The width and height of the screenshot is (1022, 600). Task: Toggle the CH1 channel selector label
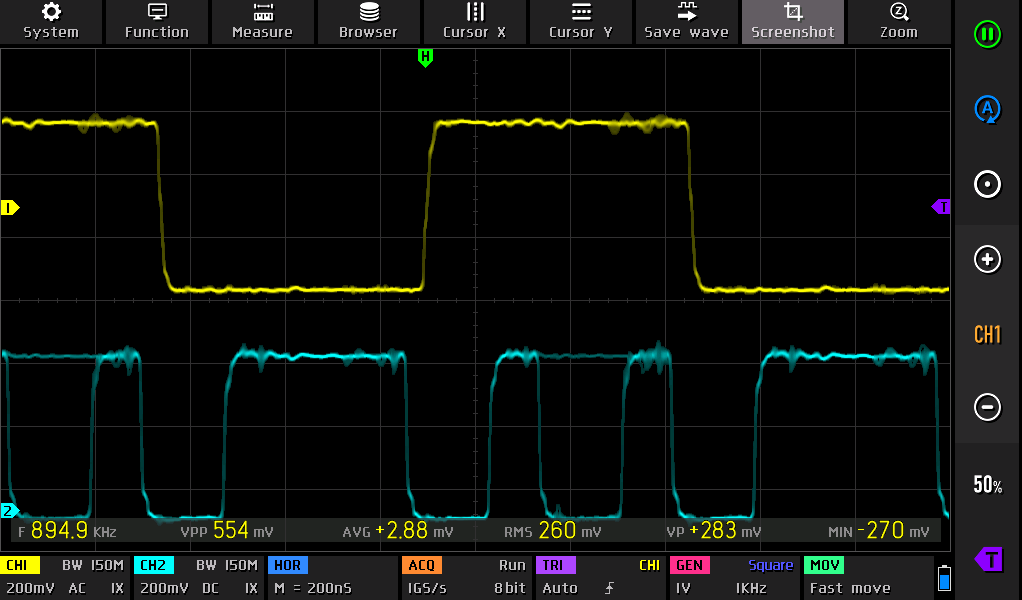(987, 335)
